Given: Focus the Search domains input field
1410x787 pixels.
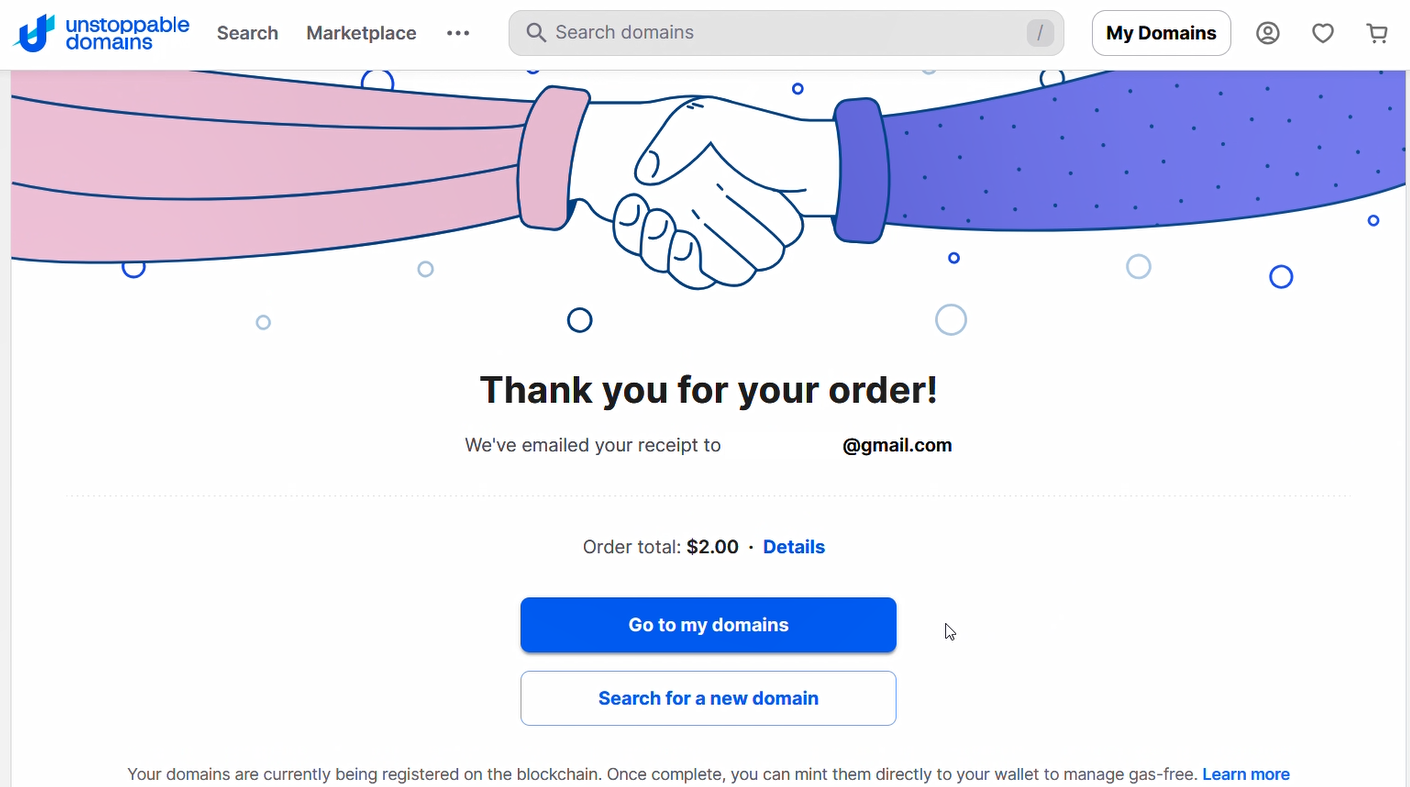Looking at the screenshot, I should [786, 33].
